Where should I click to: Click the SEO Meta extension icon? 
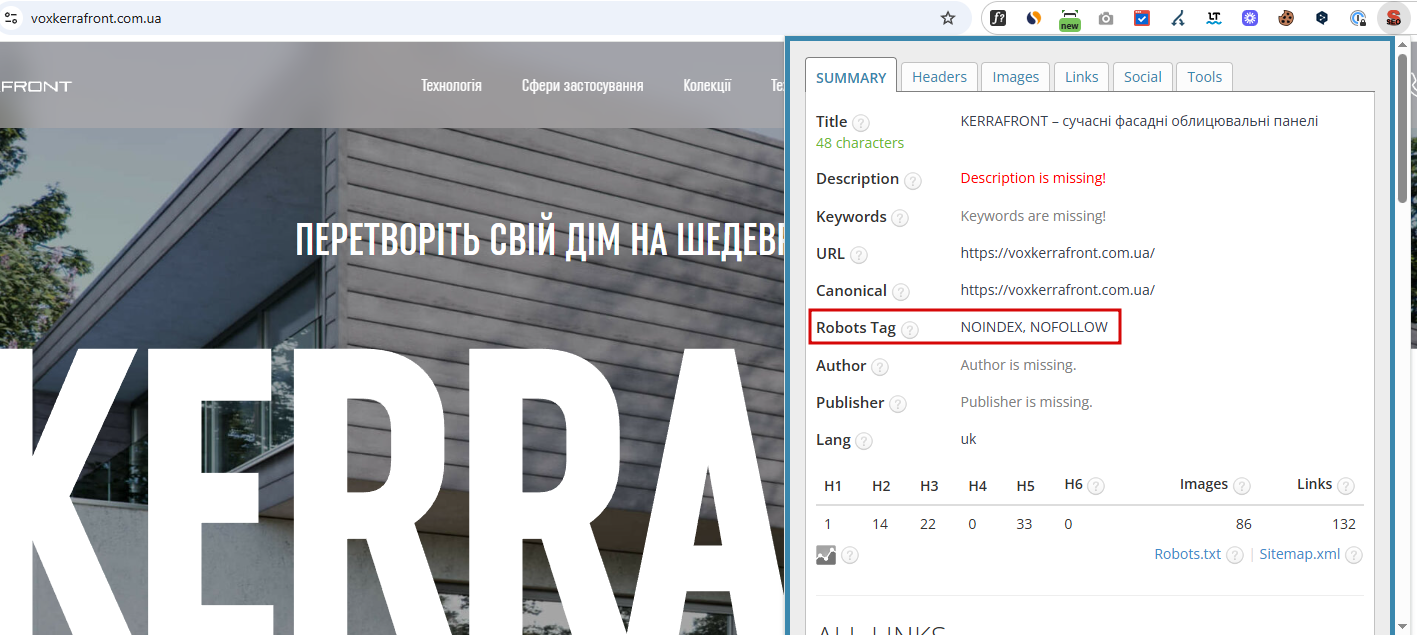(x=1393, y=18)
